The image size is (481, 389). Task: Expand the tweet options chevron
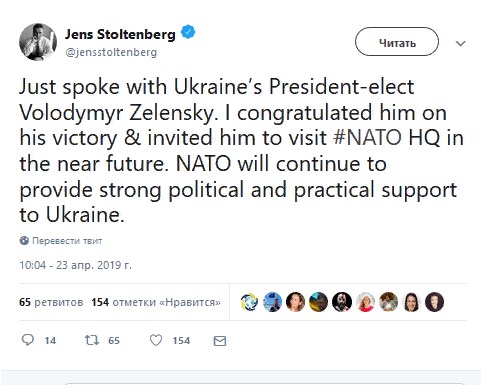(460, 43)
